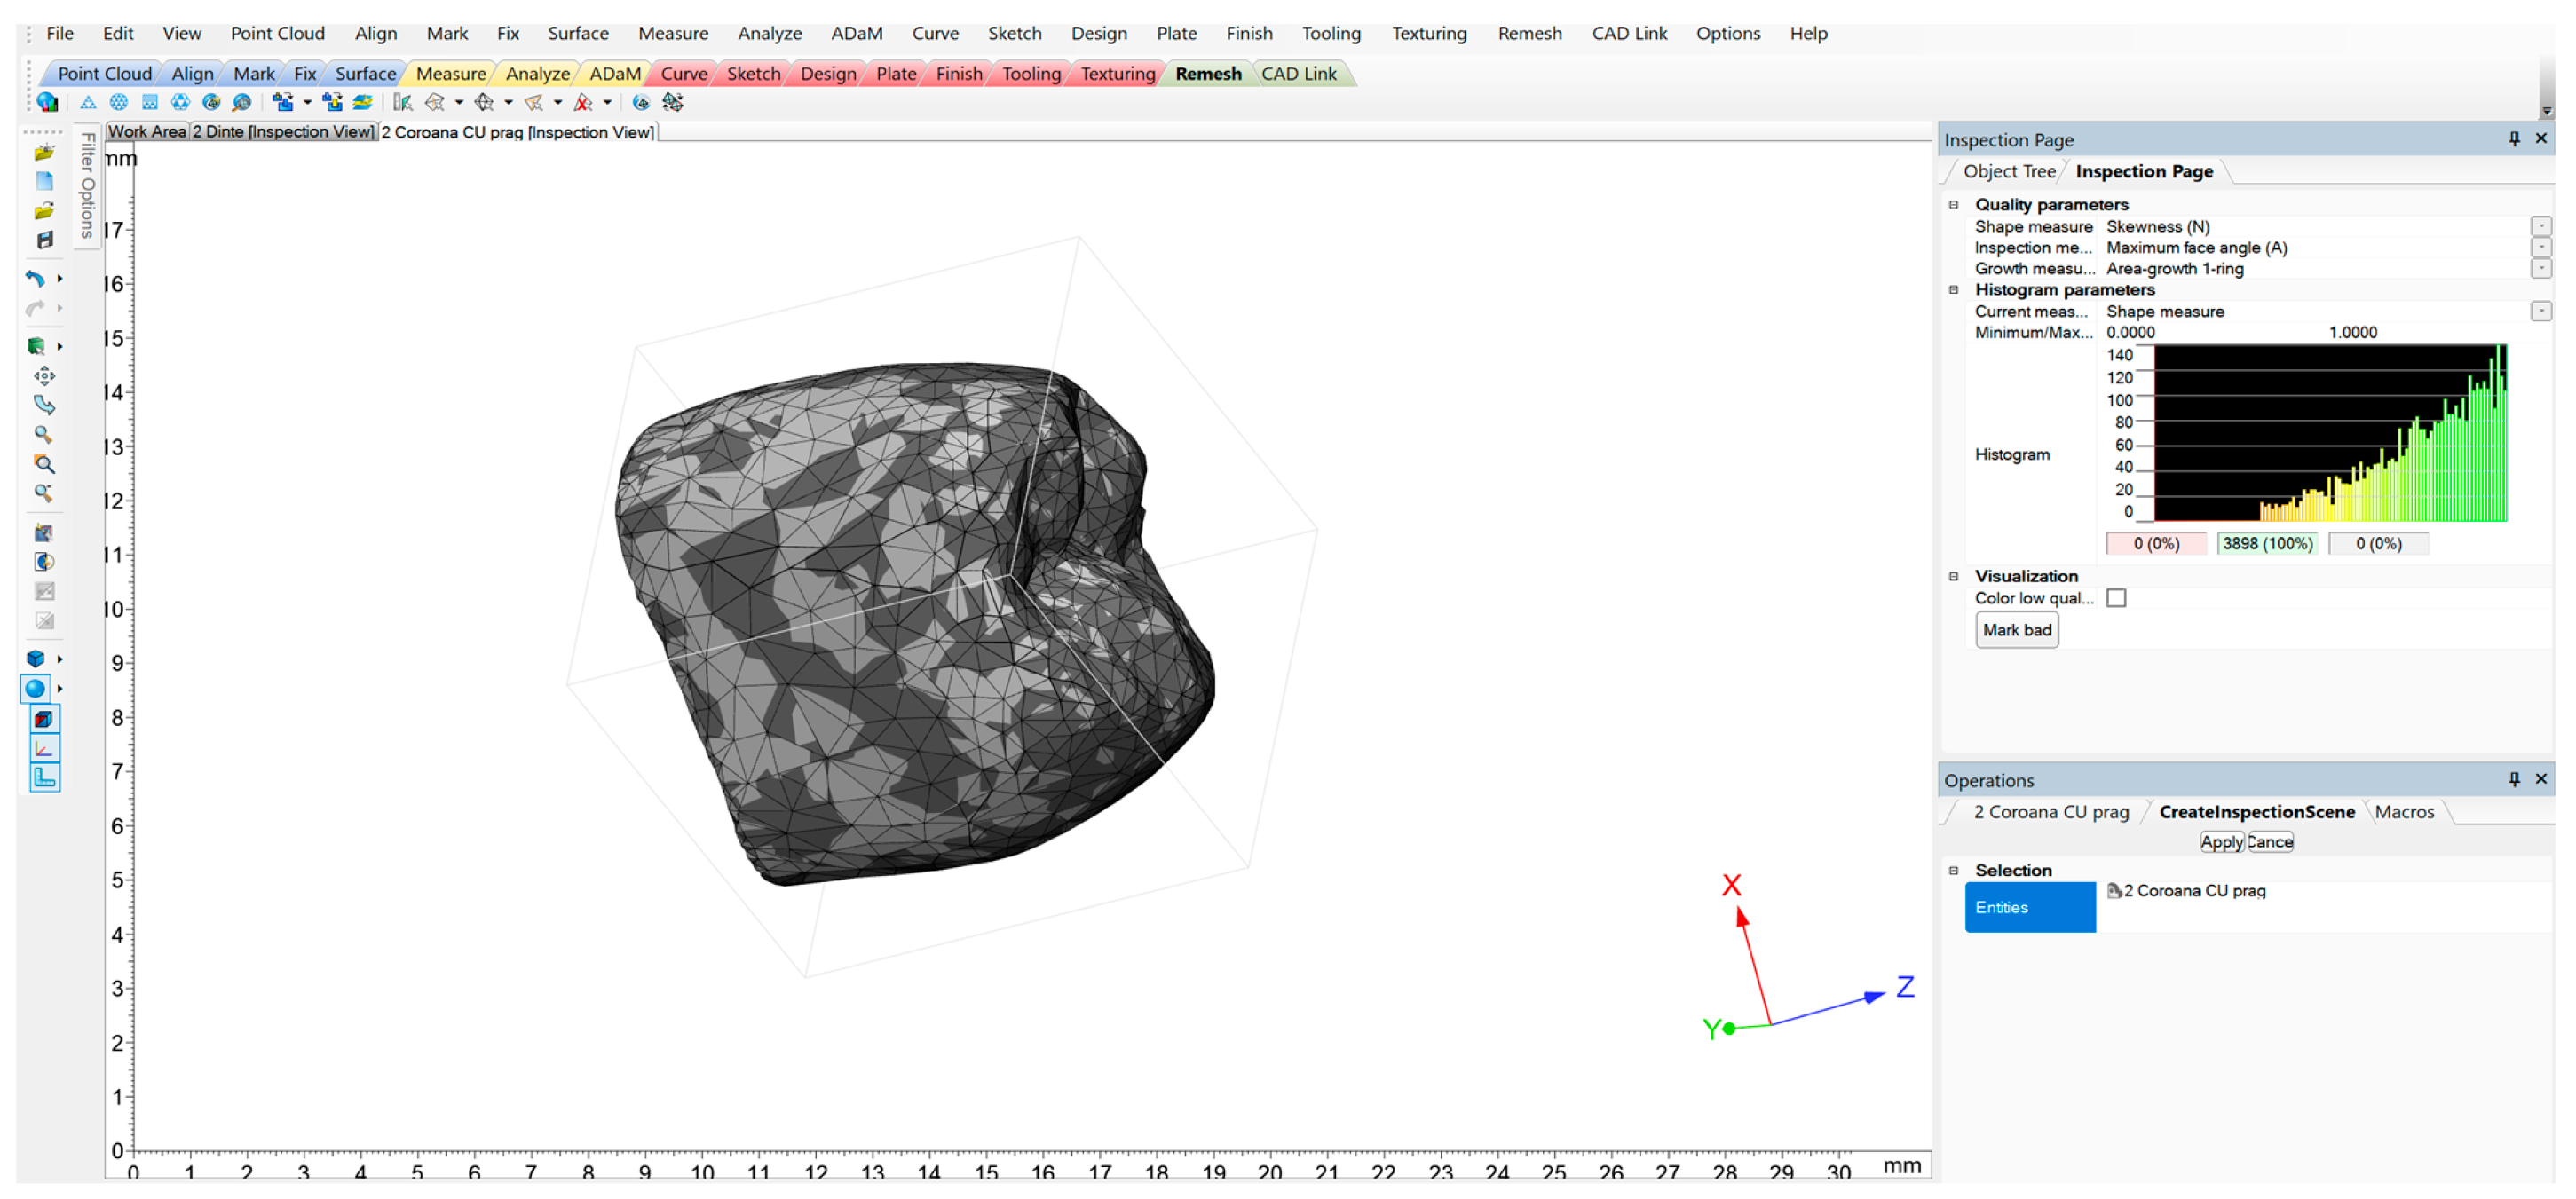Collapse the Quality parameters section
Screen dimensions: 2576x1199
(x=1953, y=205)
